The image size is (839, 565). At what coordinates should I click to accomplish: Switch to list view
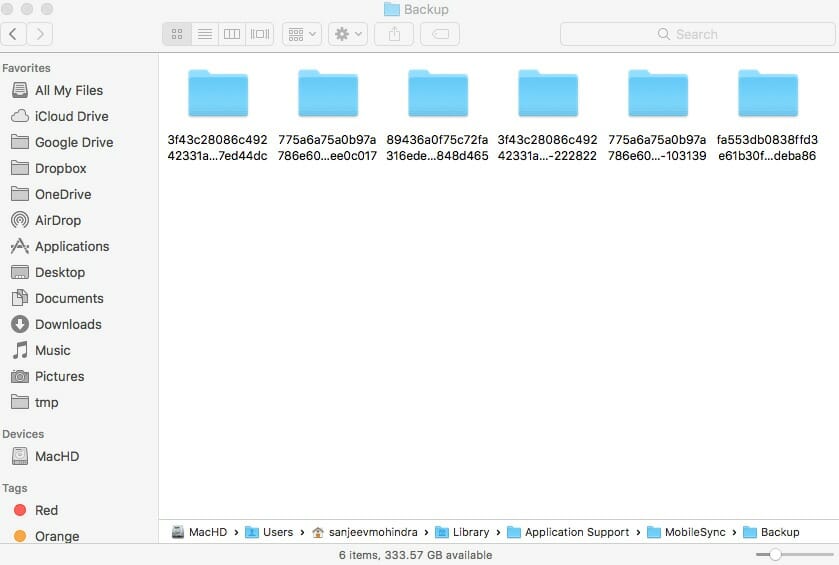tap(205, 34)
